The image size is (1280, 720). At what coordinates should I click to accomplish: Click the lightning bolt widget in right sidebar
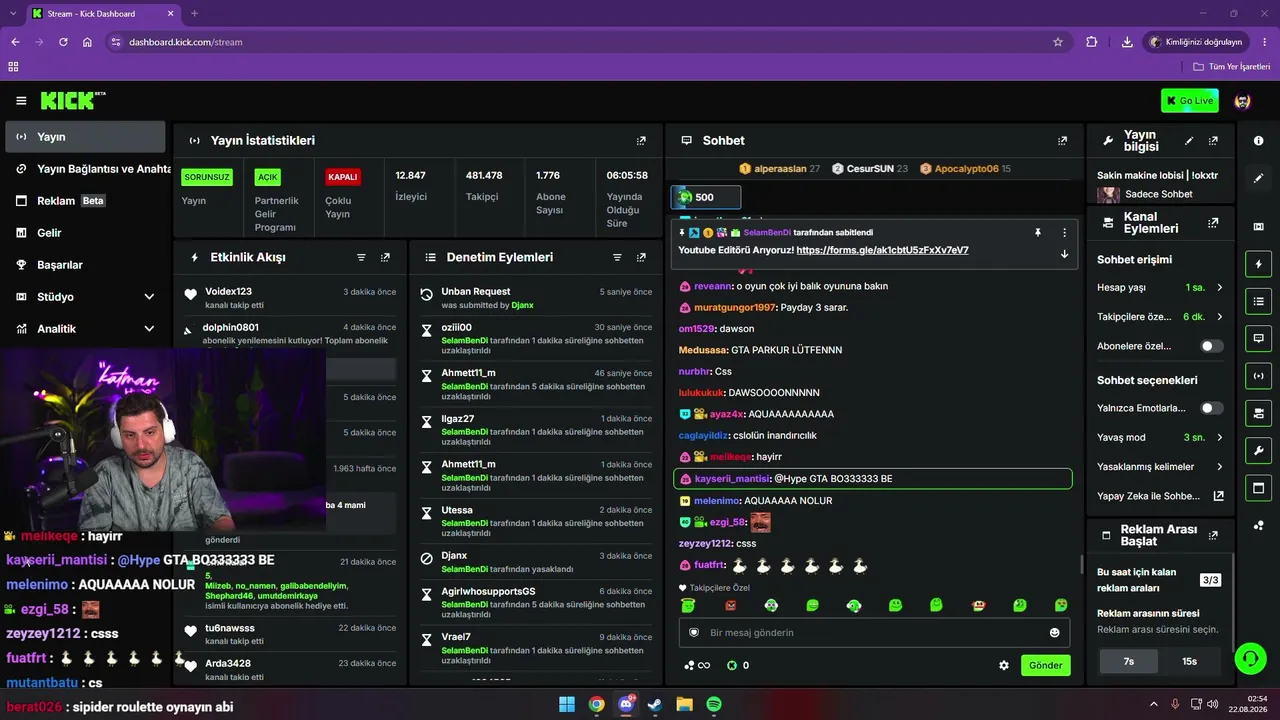coord(1258,264)
